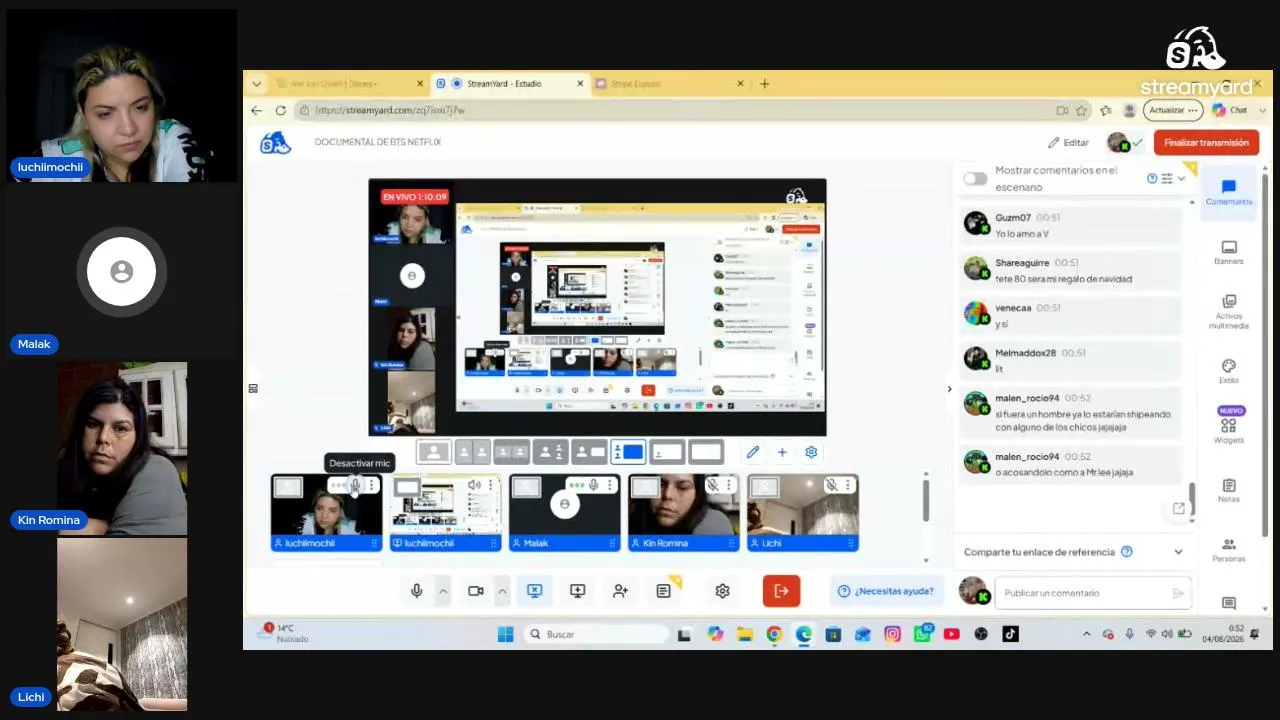Click the Editar broadcast title button
The width and height of the screenshot is (1280, 720).
[x=1068, y=142]
